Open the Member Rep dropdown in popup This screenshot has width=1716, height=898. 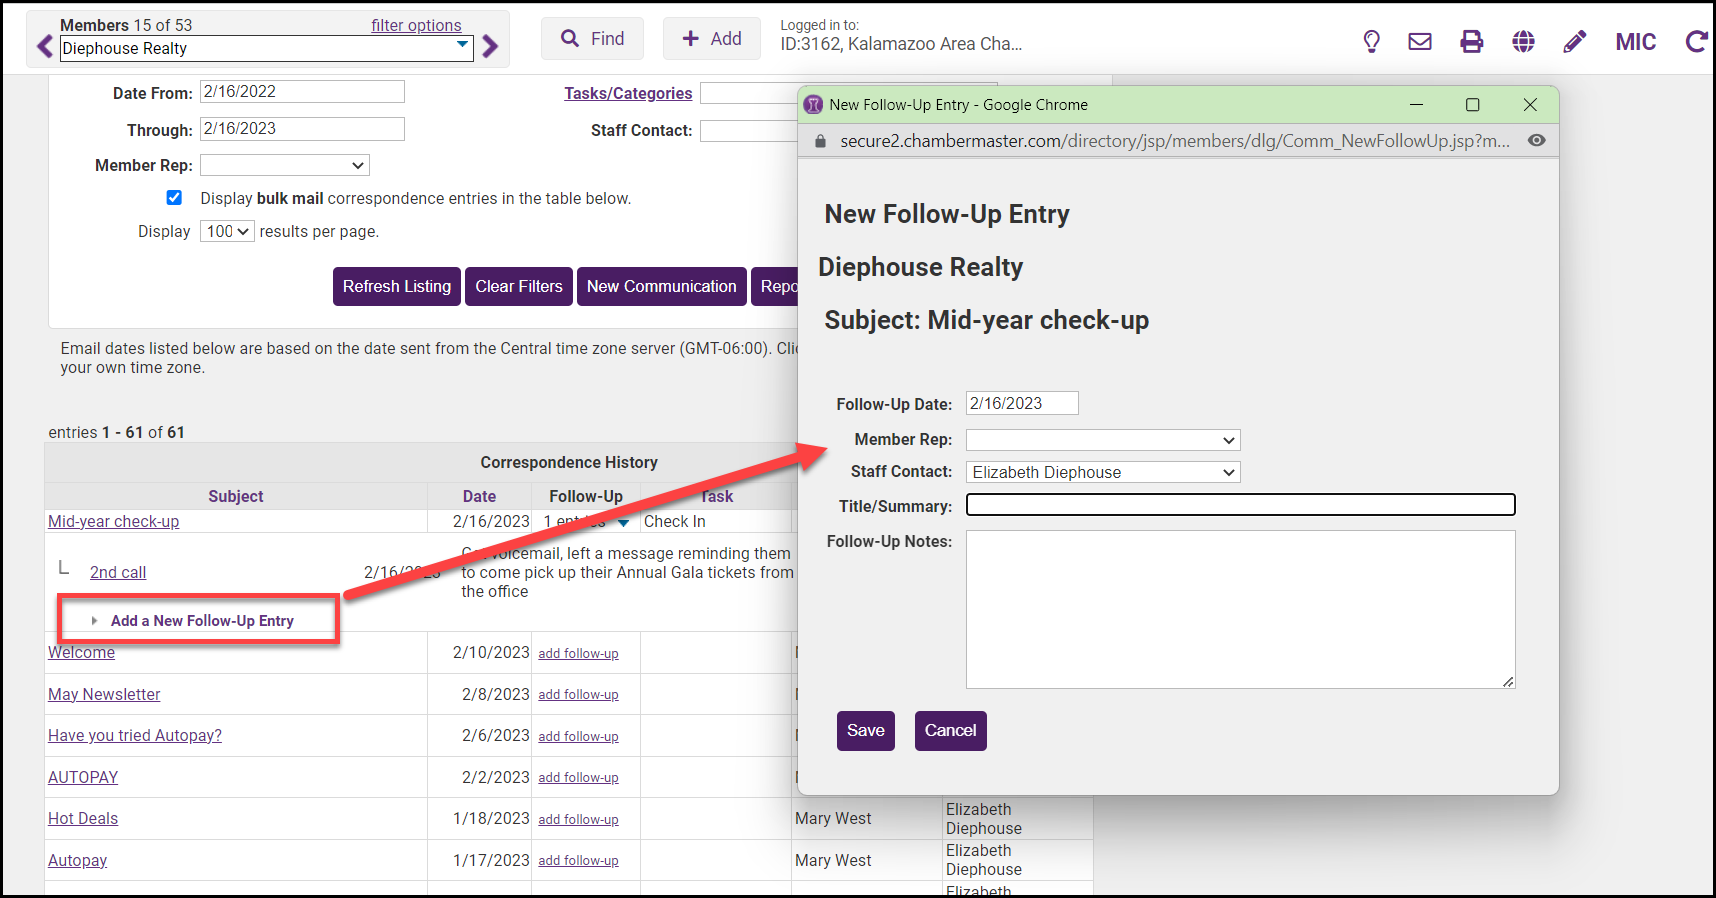(1102, 440)
